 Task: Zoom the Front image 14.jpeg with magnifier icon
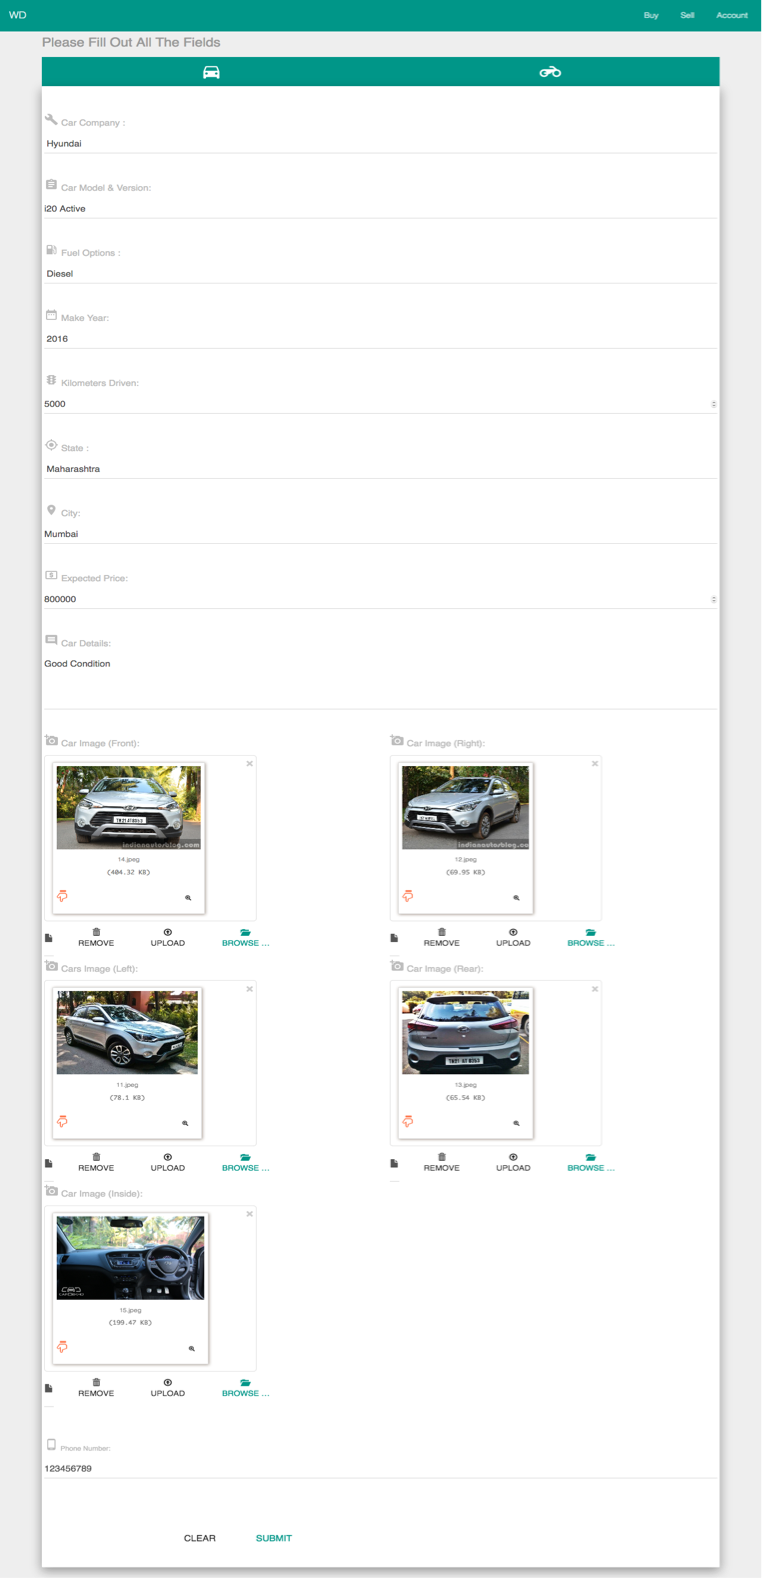pos(188,898)
